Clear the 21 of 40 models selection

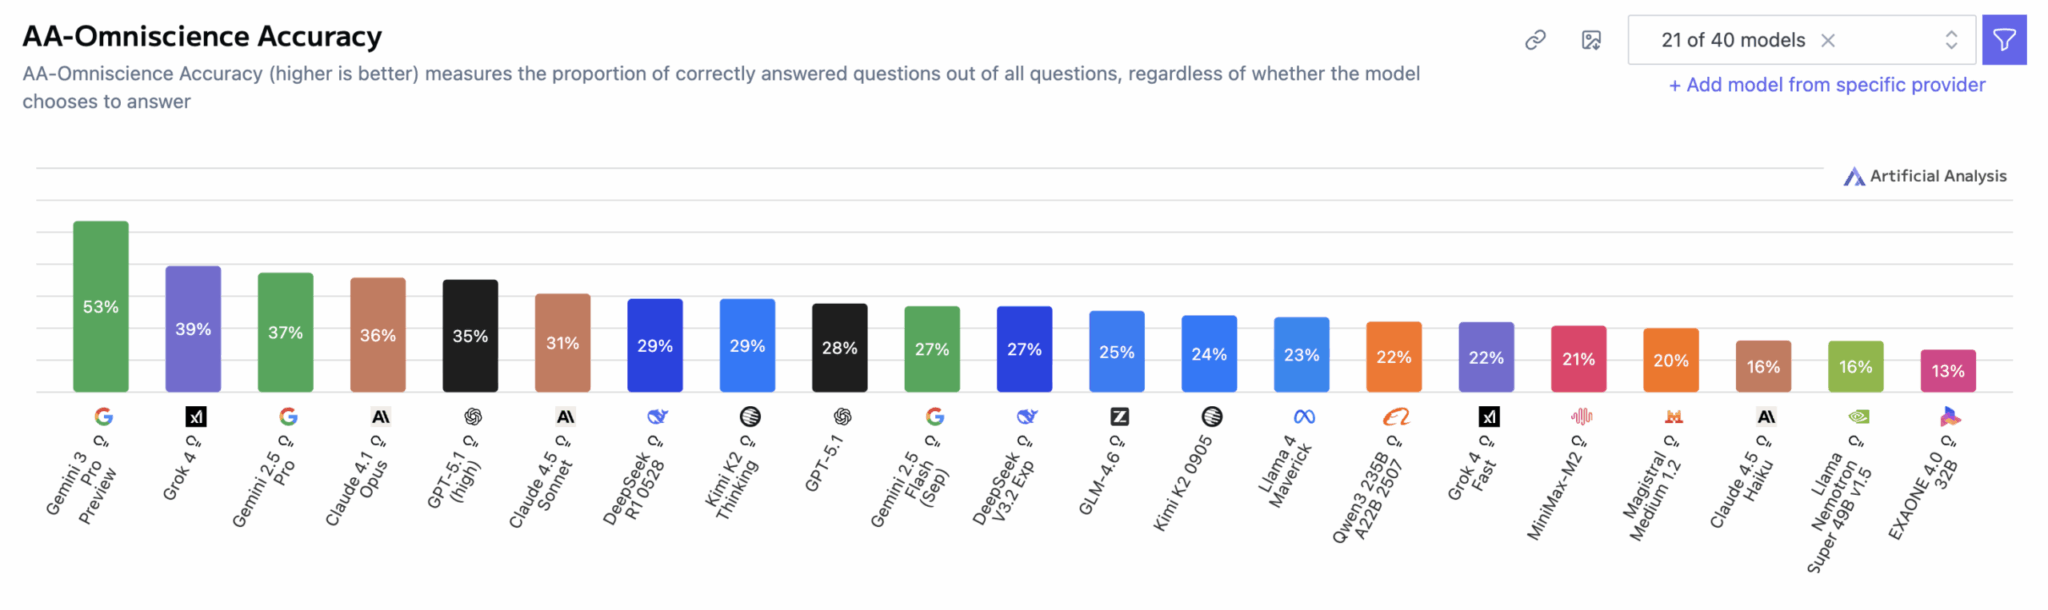[1828, 40]
